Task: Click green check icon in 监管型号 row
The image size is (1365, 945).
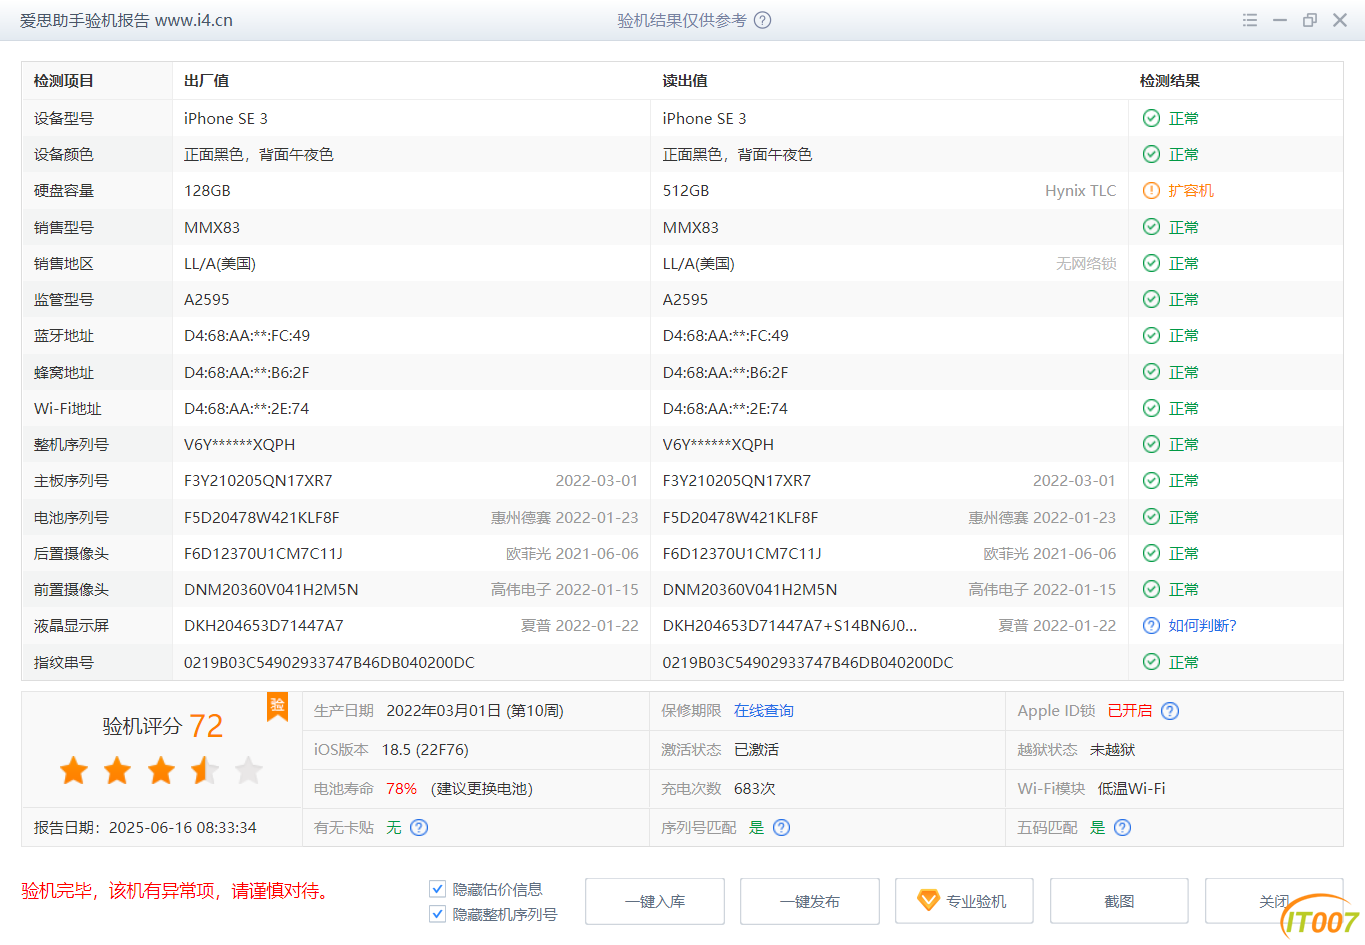Action: tap(1151, 299)
